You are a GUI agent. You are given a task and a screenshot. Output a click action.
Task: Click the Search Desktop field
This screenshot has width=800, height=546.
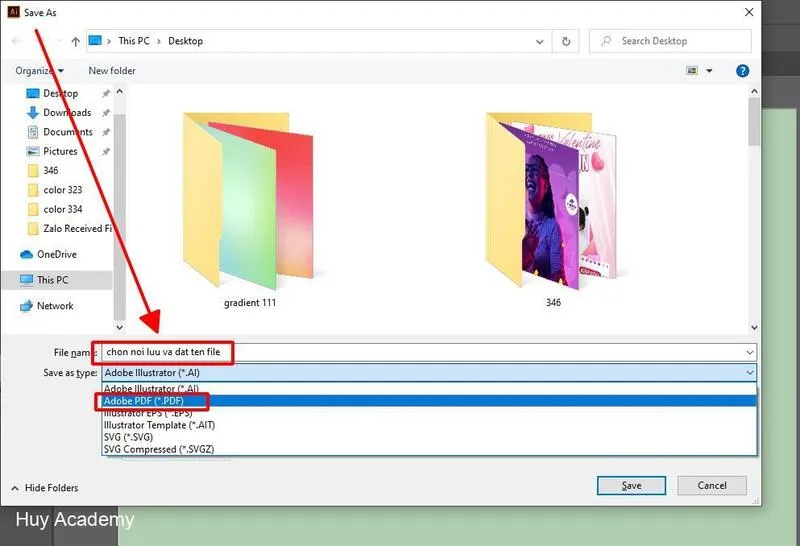point(670,41)
